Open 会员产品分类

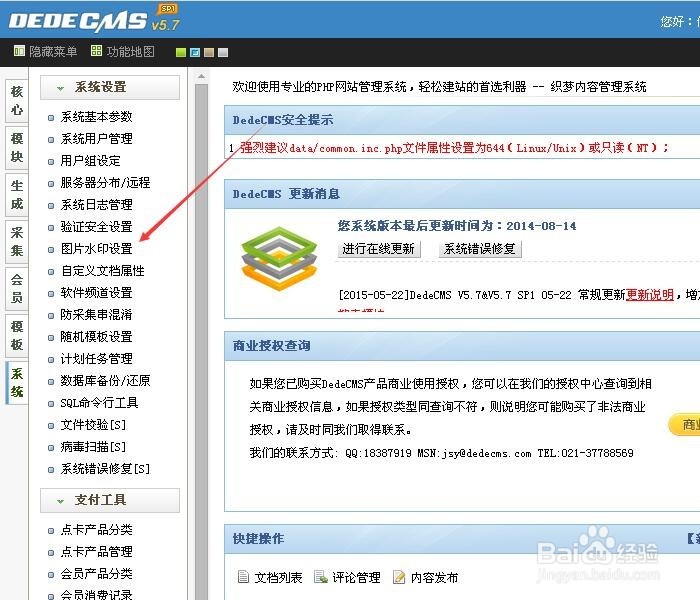click(96, 574)
